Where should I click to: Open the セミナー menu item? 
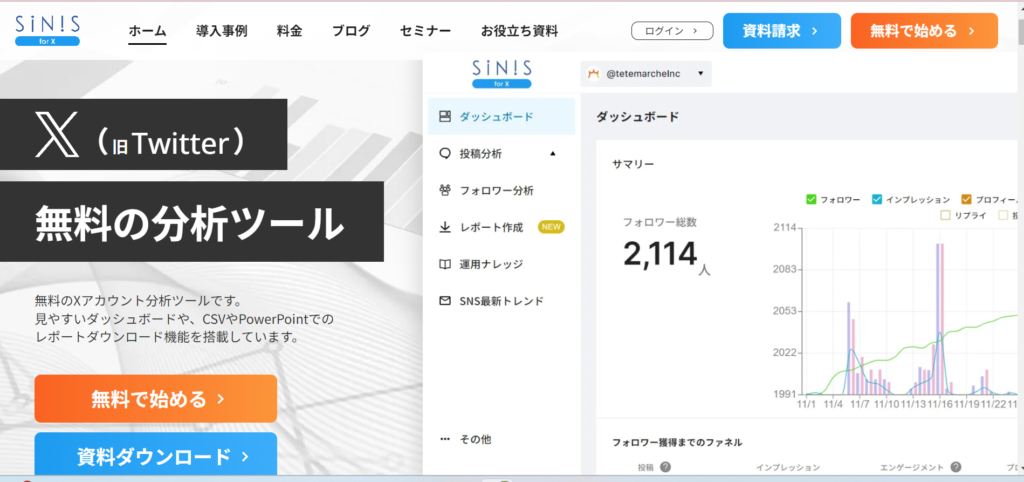click(x=425, y=31)
